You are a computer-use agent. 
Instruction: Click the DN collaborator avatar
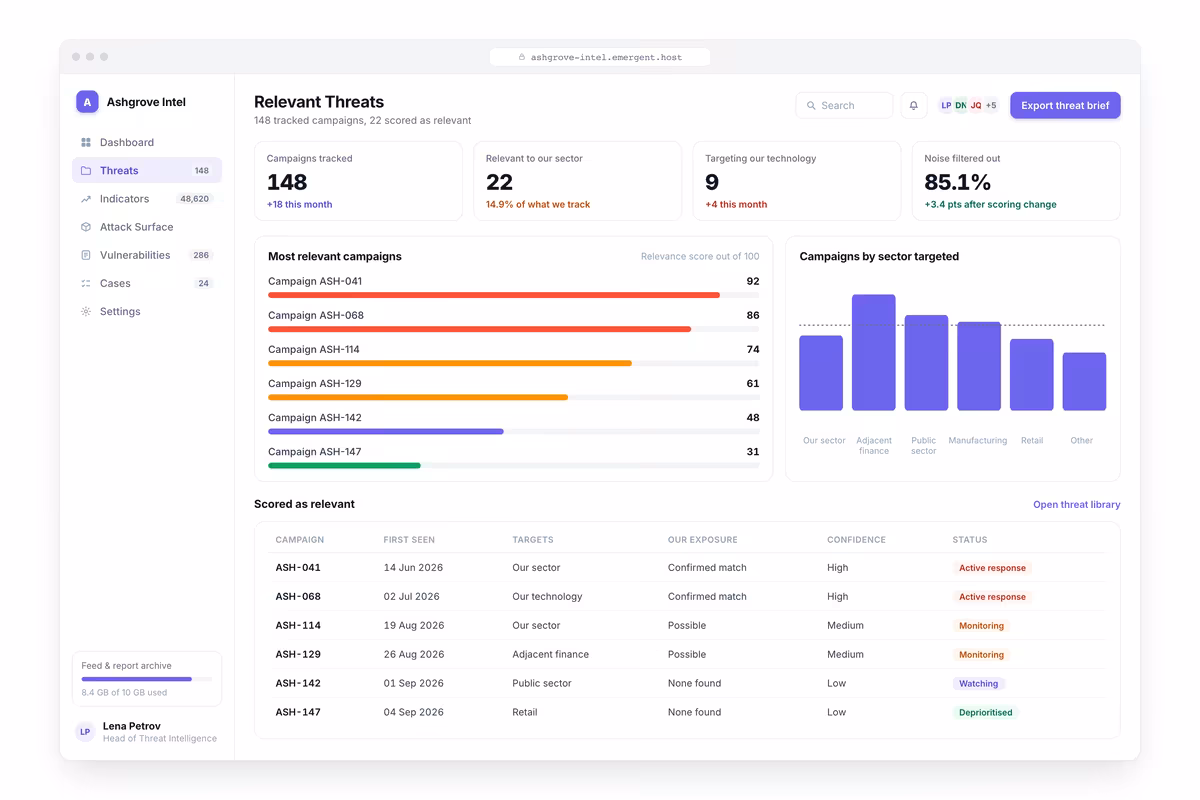(x=961, y=105)
